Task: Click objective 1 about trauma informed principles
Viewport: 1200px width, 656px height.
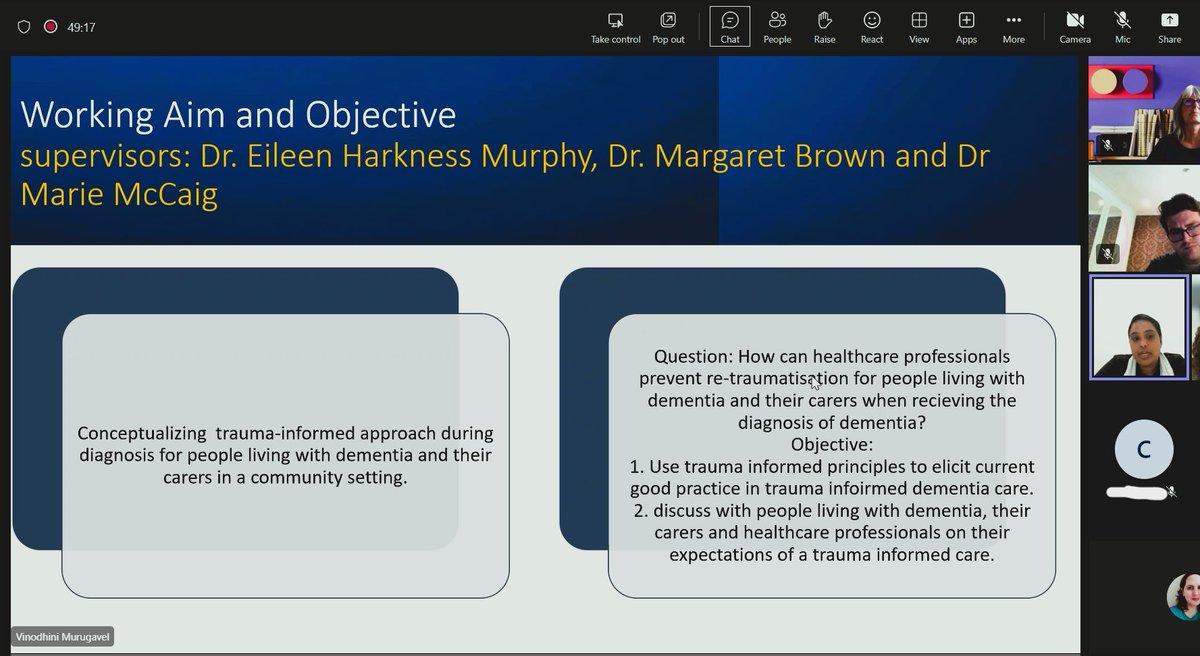Action: [x=832, y=477]
